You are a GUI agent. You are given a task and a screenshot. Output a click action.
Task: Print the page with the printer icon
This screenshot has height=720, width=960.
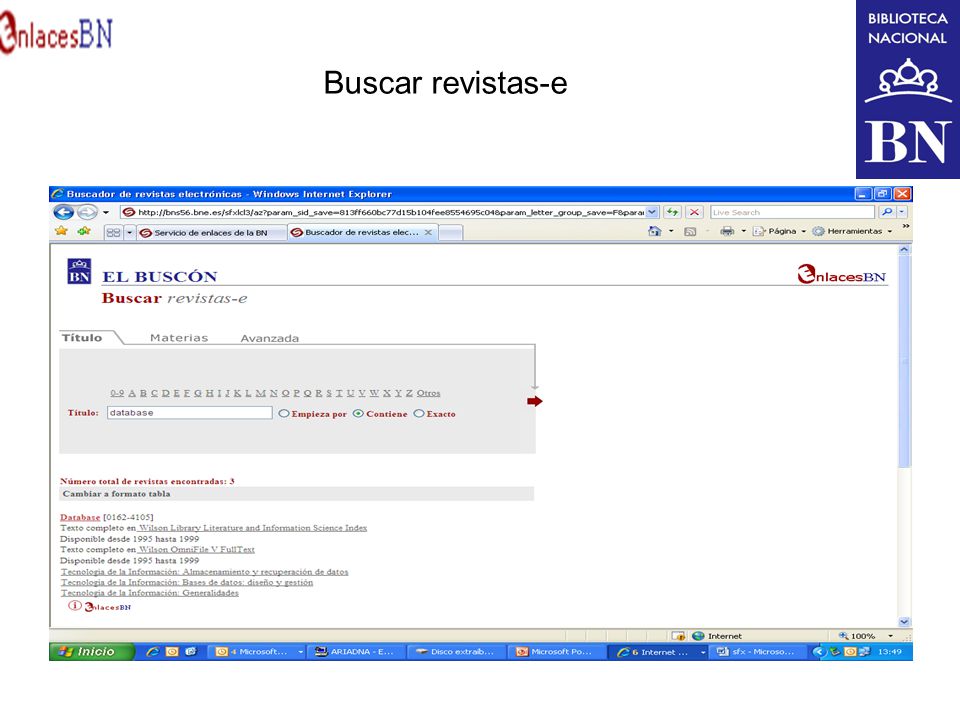pyautogui.click(x=727, y=231)
